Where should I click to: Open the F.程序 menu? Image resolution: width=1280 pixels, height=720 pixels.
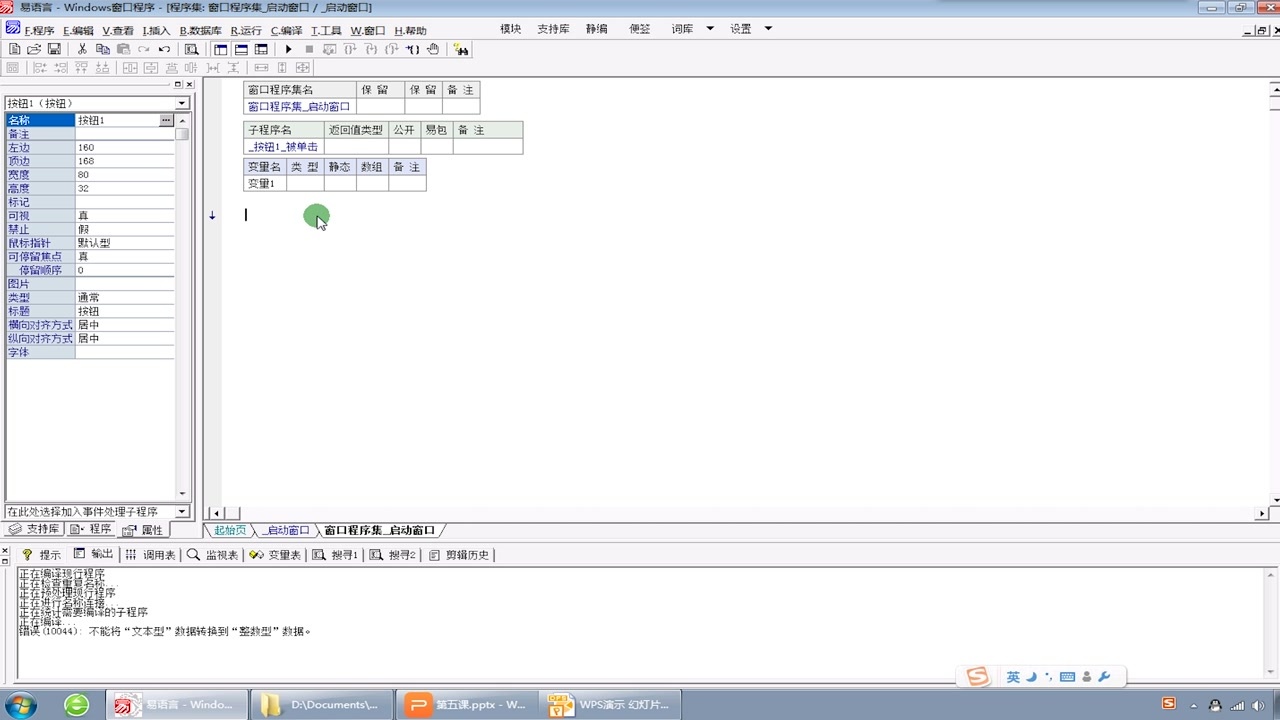tap(39, 31)
